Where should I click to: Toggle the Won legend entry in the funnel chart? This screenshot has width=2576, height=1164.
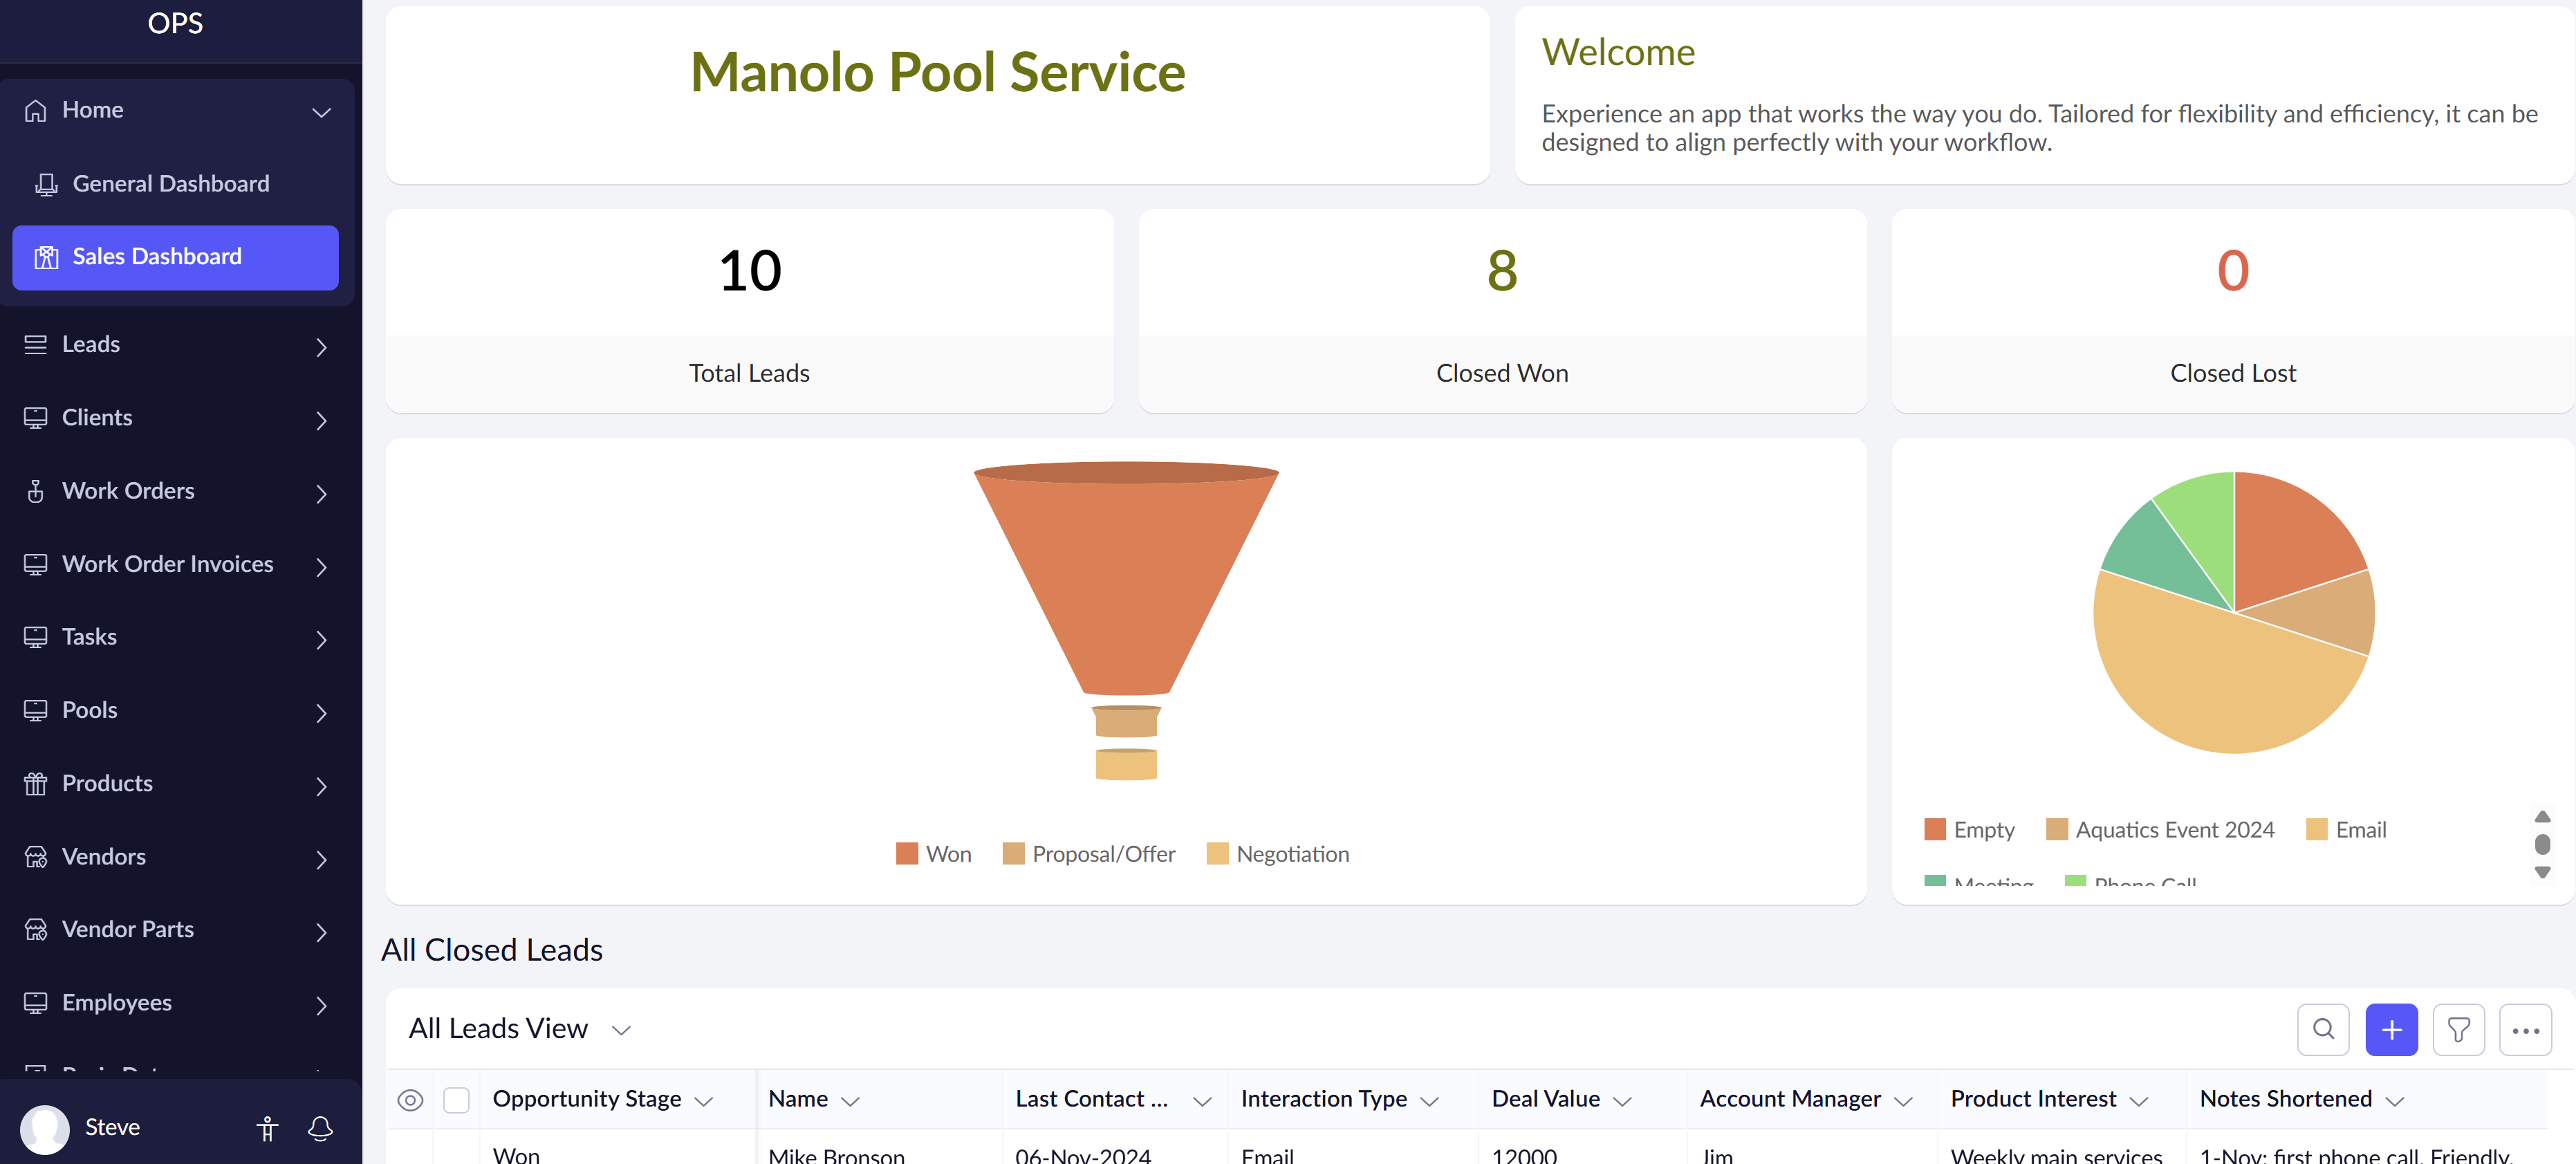point(933,854)
